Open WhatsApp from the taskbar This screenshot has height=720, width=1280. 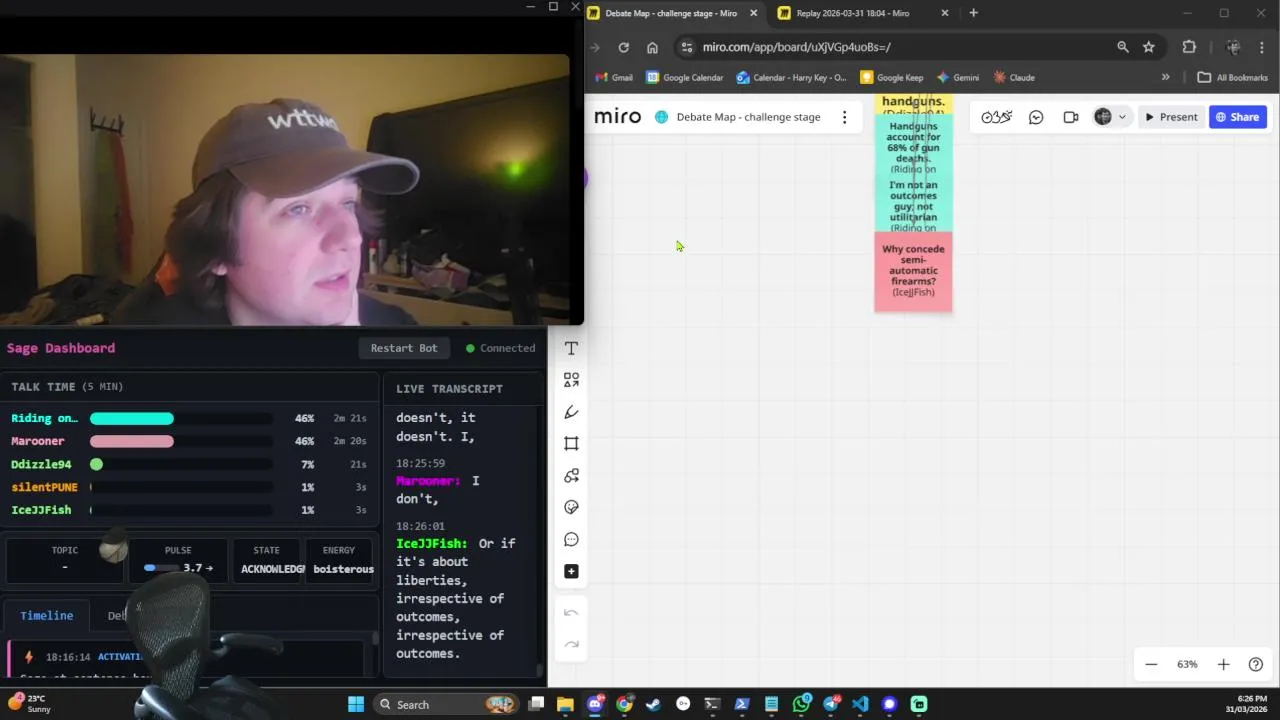tap(801, 704)
